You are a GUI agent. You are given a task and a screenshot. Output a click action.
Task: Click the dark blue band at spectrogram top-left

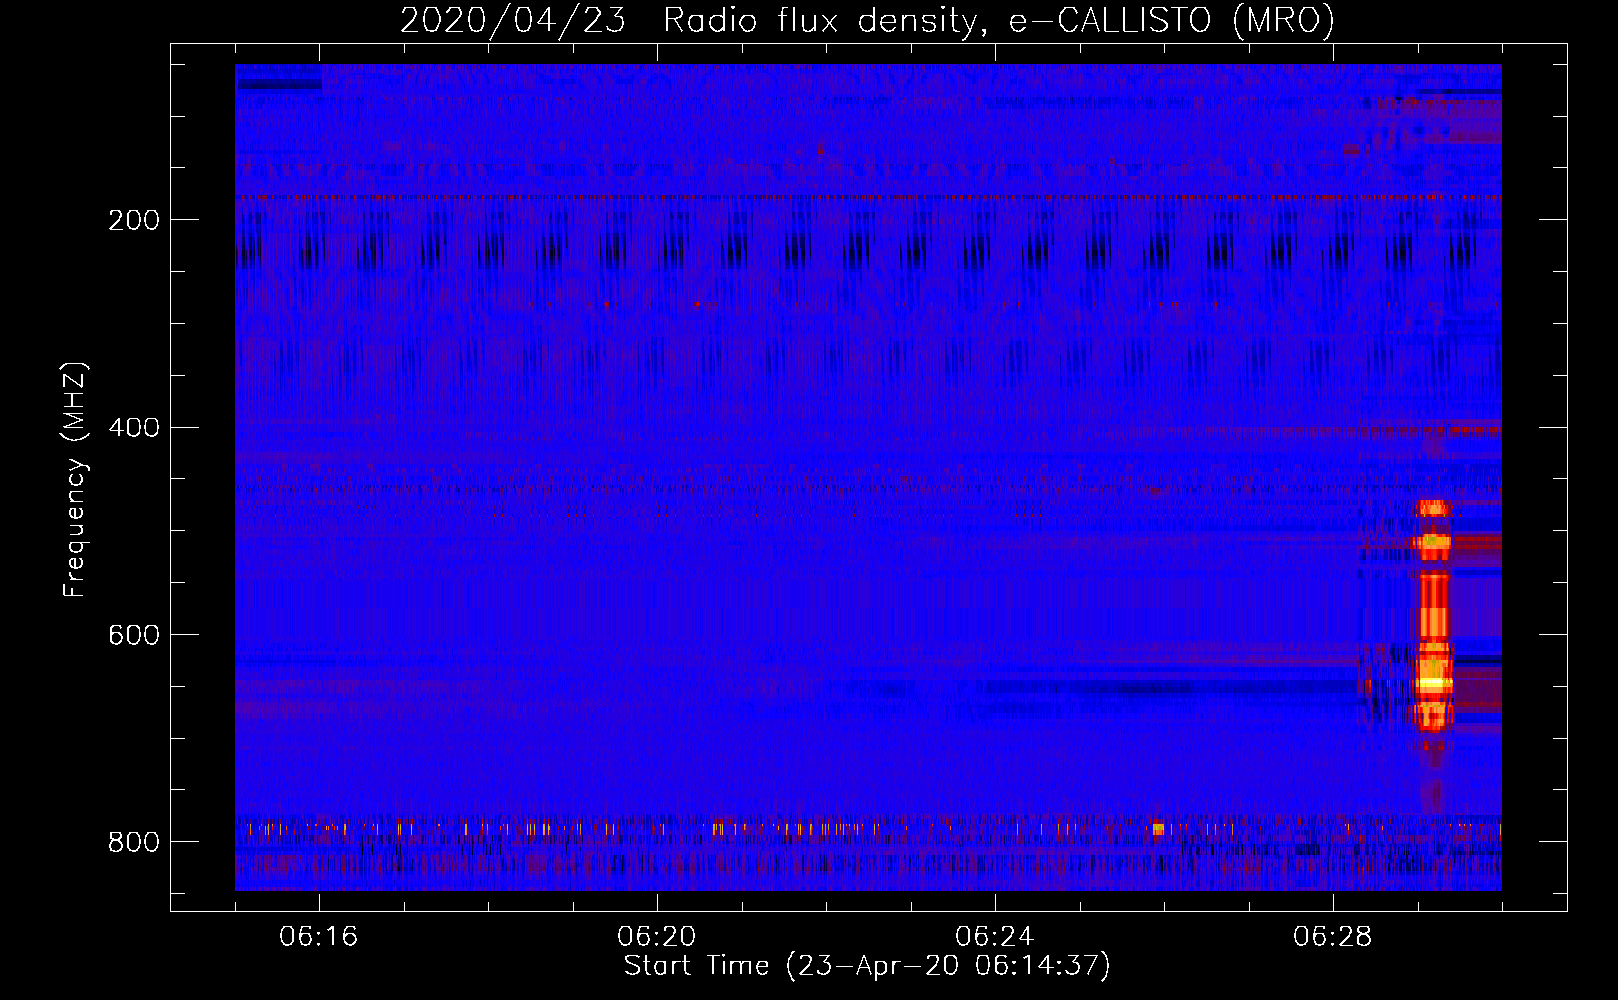(x=279, y=85)
